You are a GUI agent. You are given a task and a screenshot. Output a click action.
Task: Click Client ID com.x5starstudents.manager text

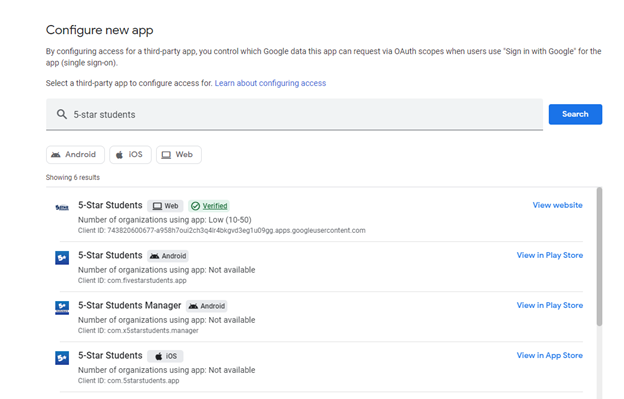click(138, 331)
